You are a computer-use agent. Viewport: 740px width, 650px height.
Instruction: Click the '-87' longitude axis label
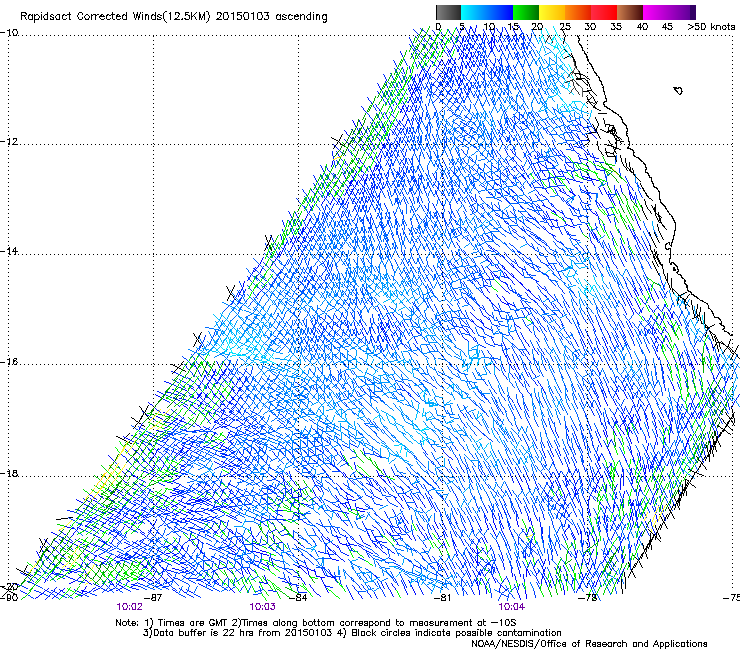[153, 598]
